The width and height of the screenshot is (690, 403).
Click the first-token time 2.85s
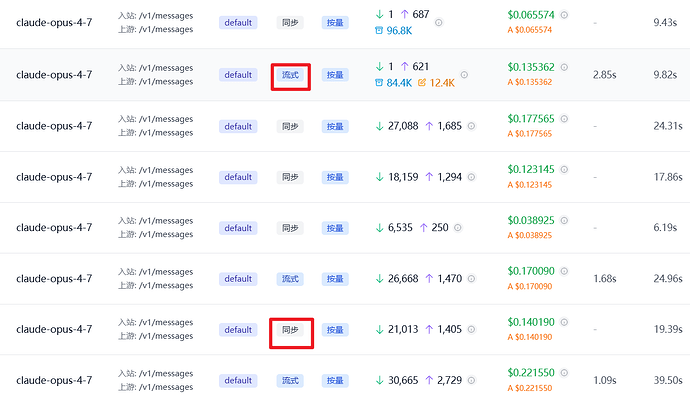pyautogui.click(x=605, y=75)
